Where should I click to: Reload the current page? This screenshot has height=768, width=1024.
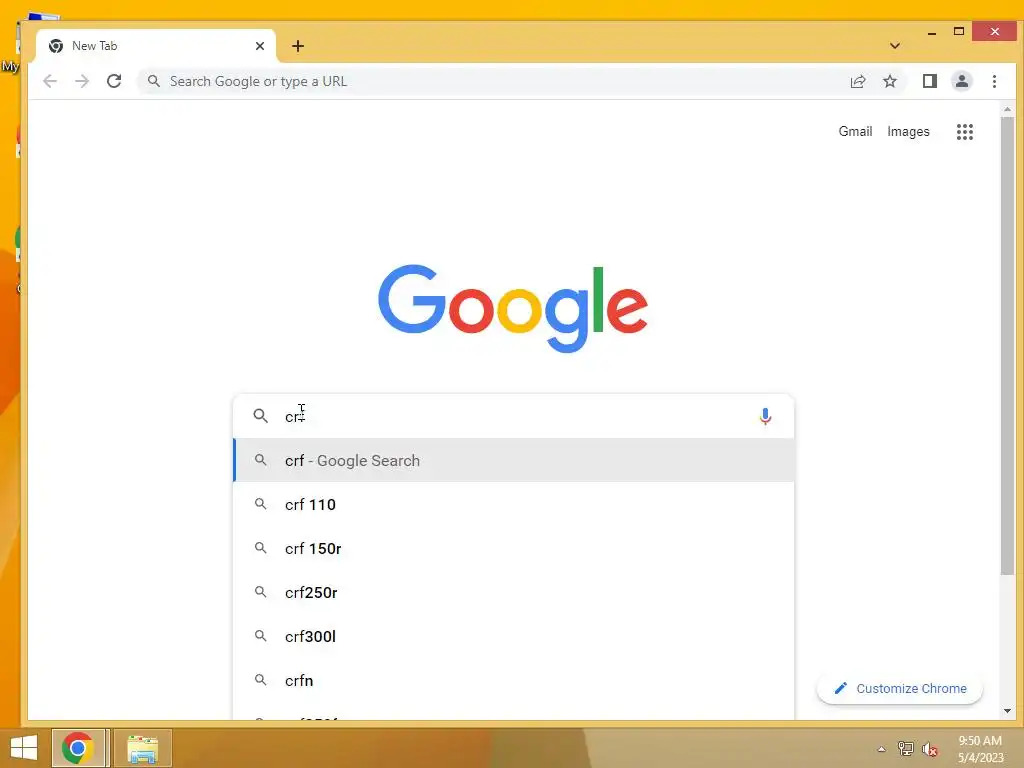tap(114, 81)
